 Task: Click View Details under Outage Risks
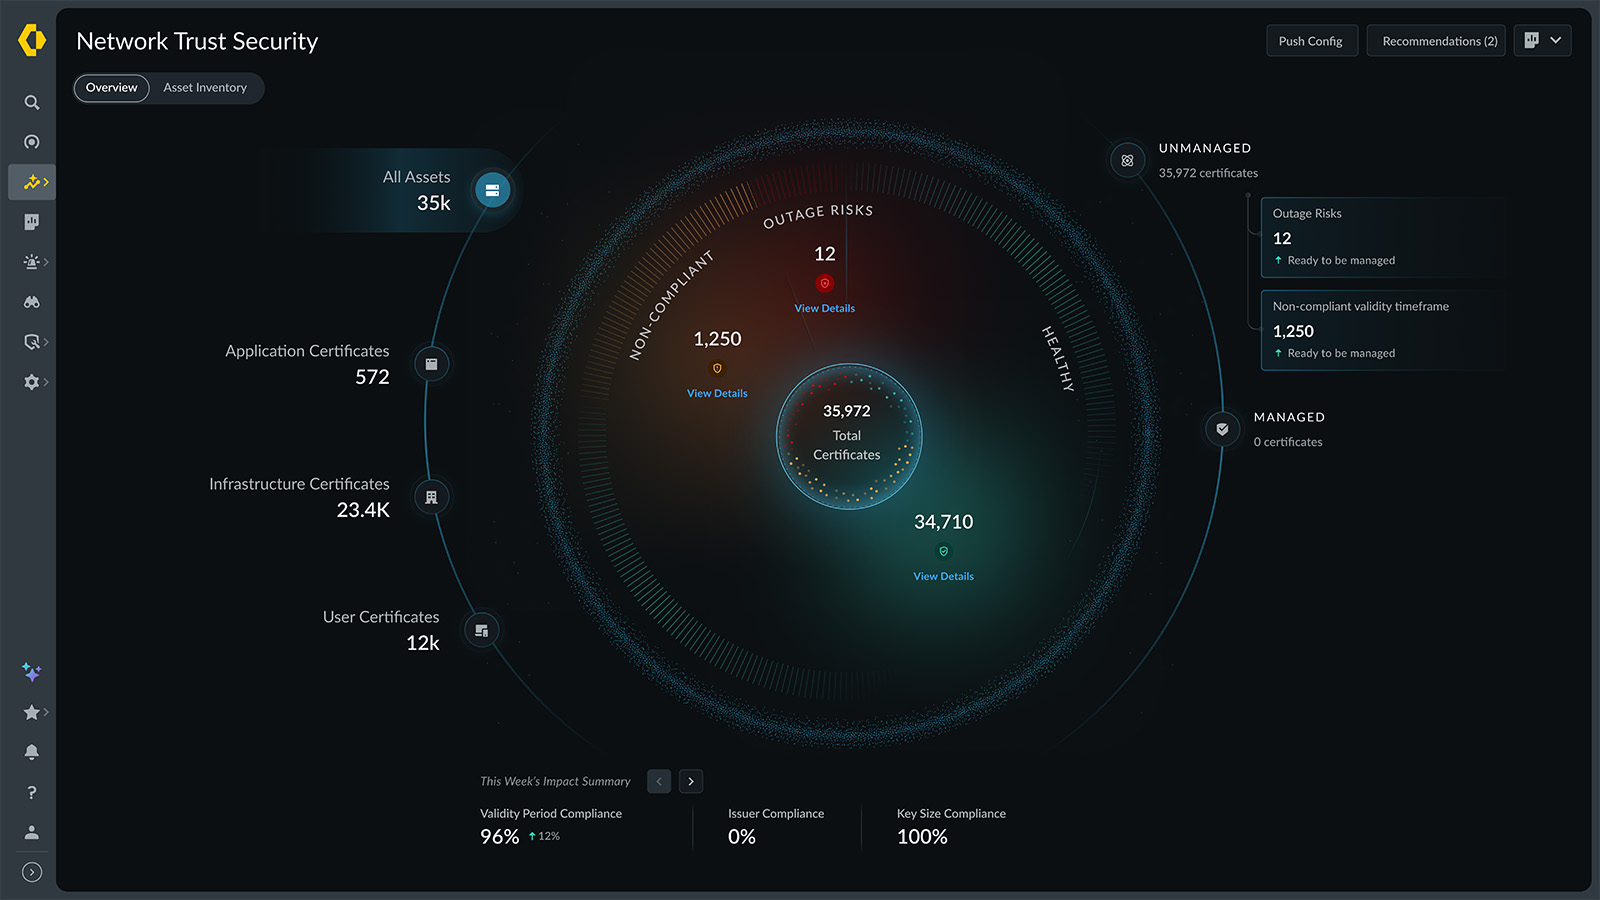[x=824, y=308]
